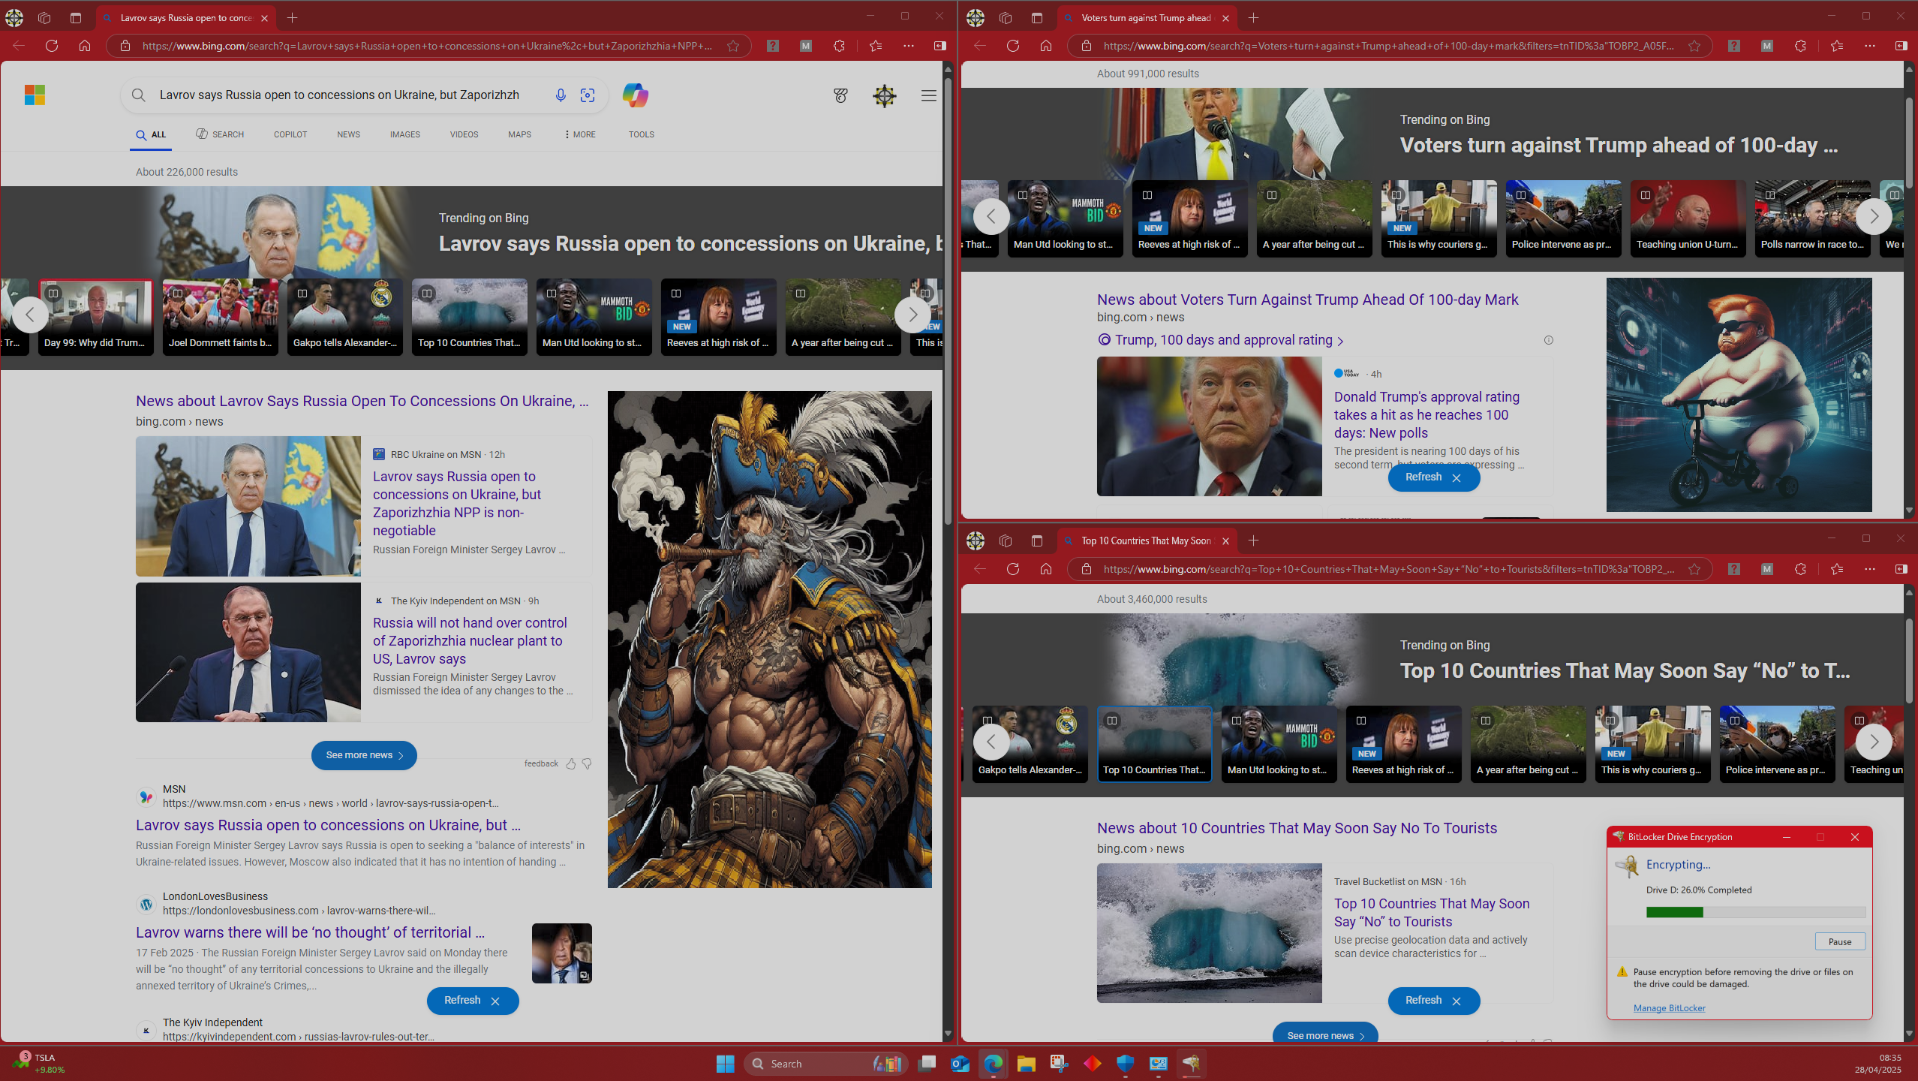Open the TSLA stock widget on taskbar

point(42,1063)
